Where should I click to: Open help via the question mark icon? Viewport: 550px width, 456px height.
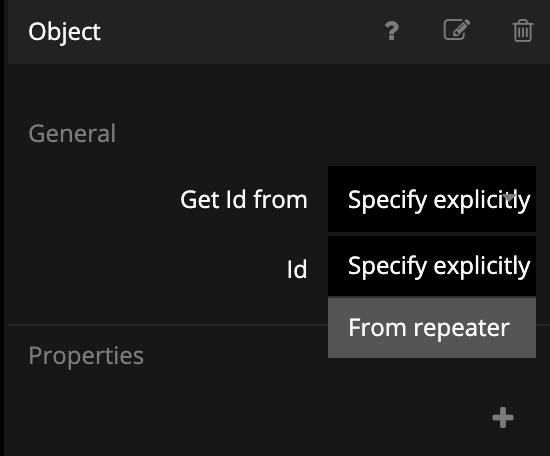tap(392, 31)
